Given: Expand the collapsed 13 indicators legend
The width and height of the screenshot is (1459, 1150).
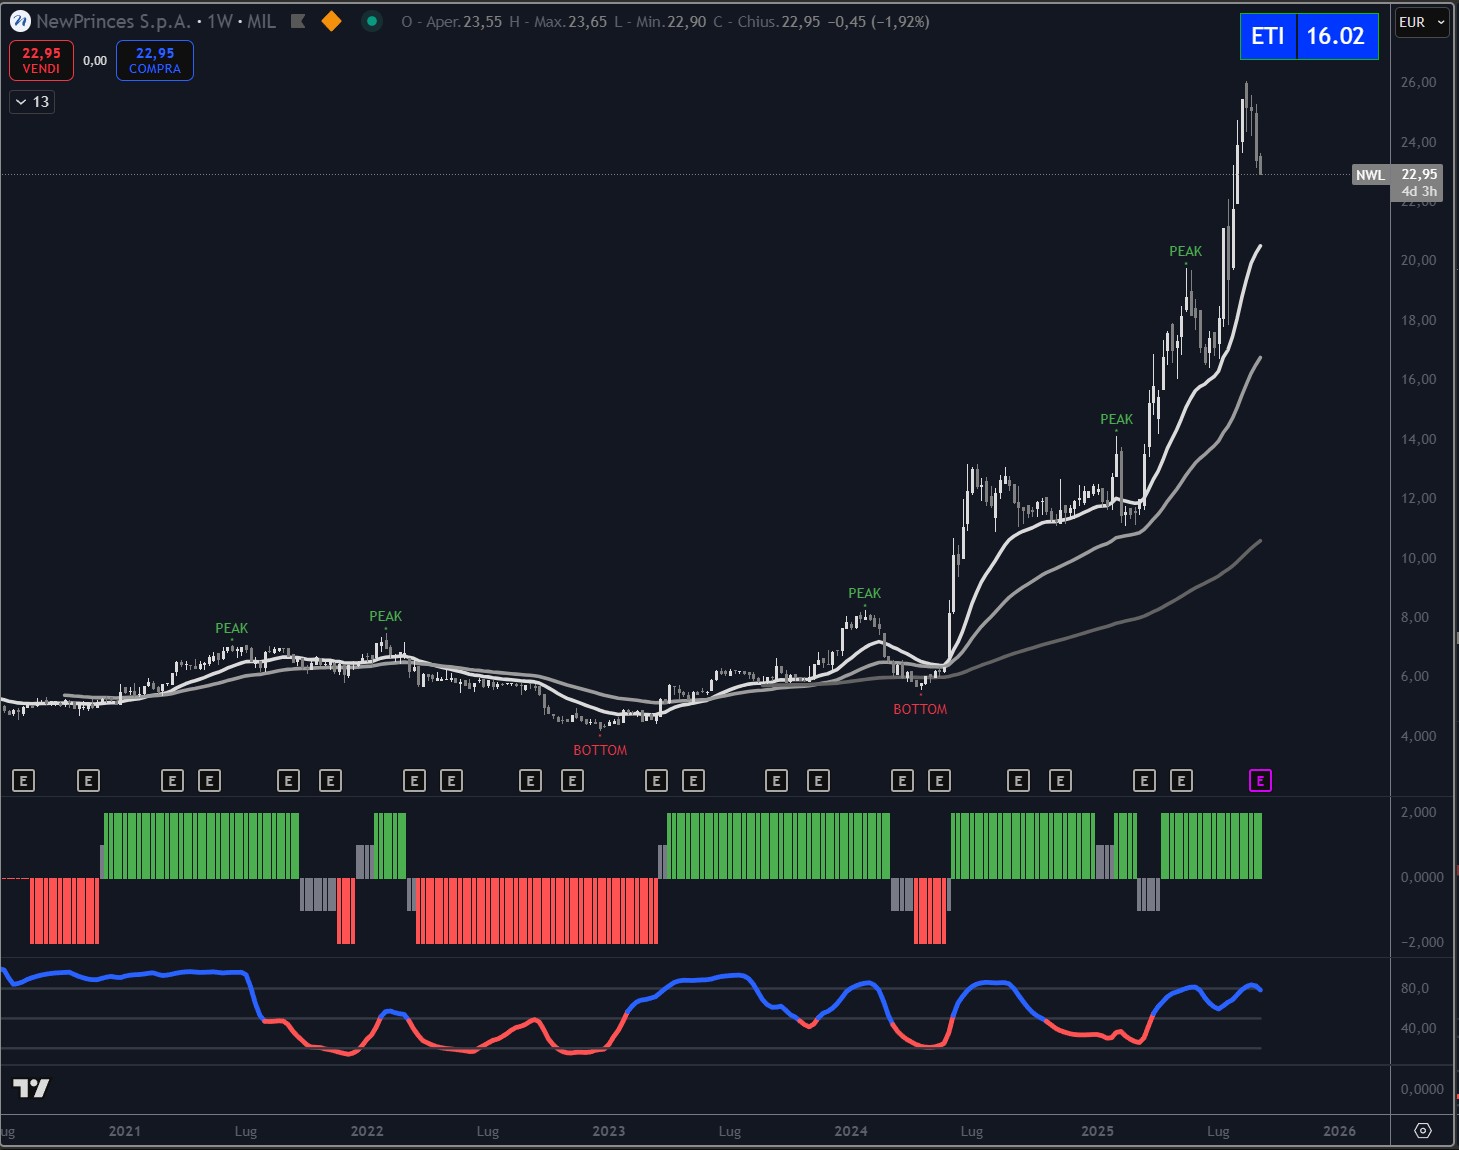Looking at the screenshot, I should point(32,102).
